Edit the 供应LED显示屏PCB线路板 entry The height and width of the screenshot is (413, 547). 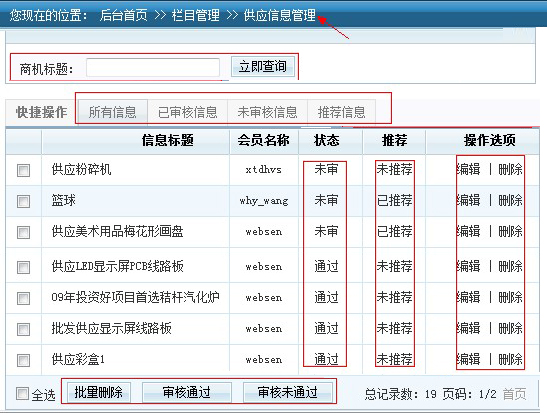[469, 266]
